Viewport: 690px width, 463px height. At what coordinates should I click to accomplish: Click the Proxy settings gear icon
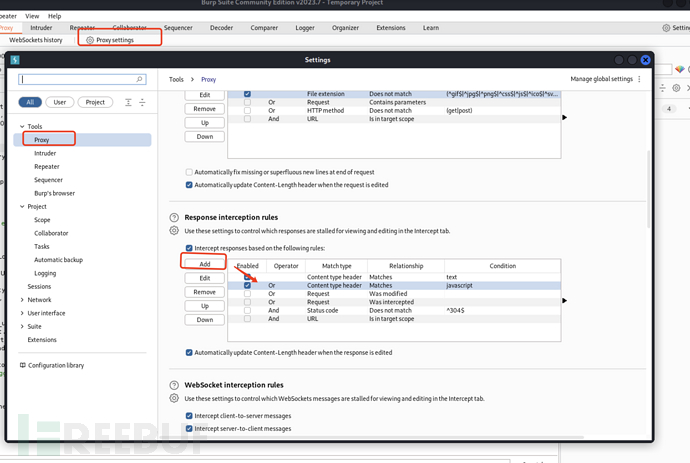(90, 40)
